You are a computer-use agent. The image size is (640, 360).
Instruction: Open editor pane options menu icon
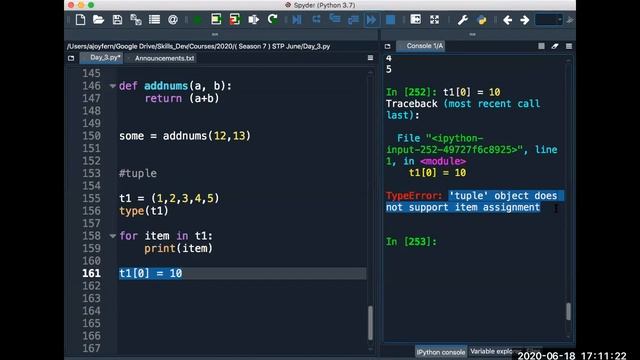coord(370,58)
